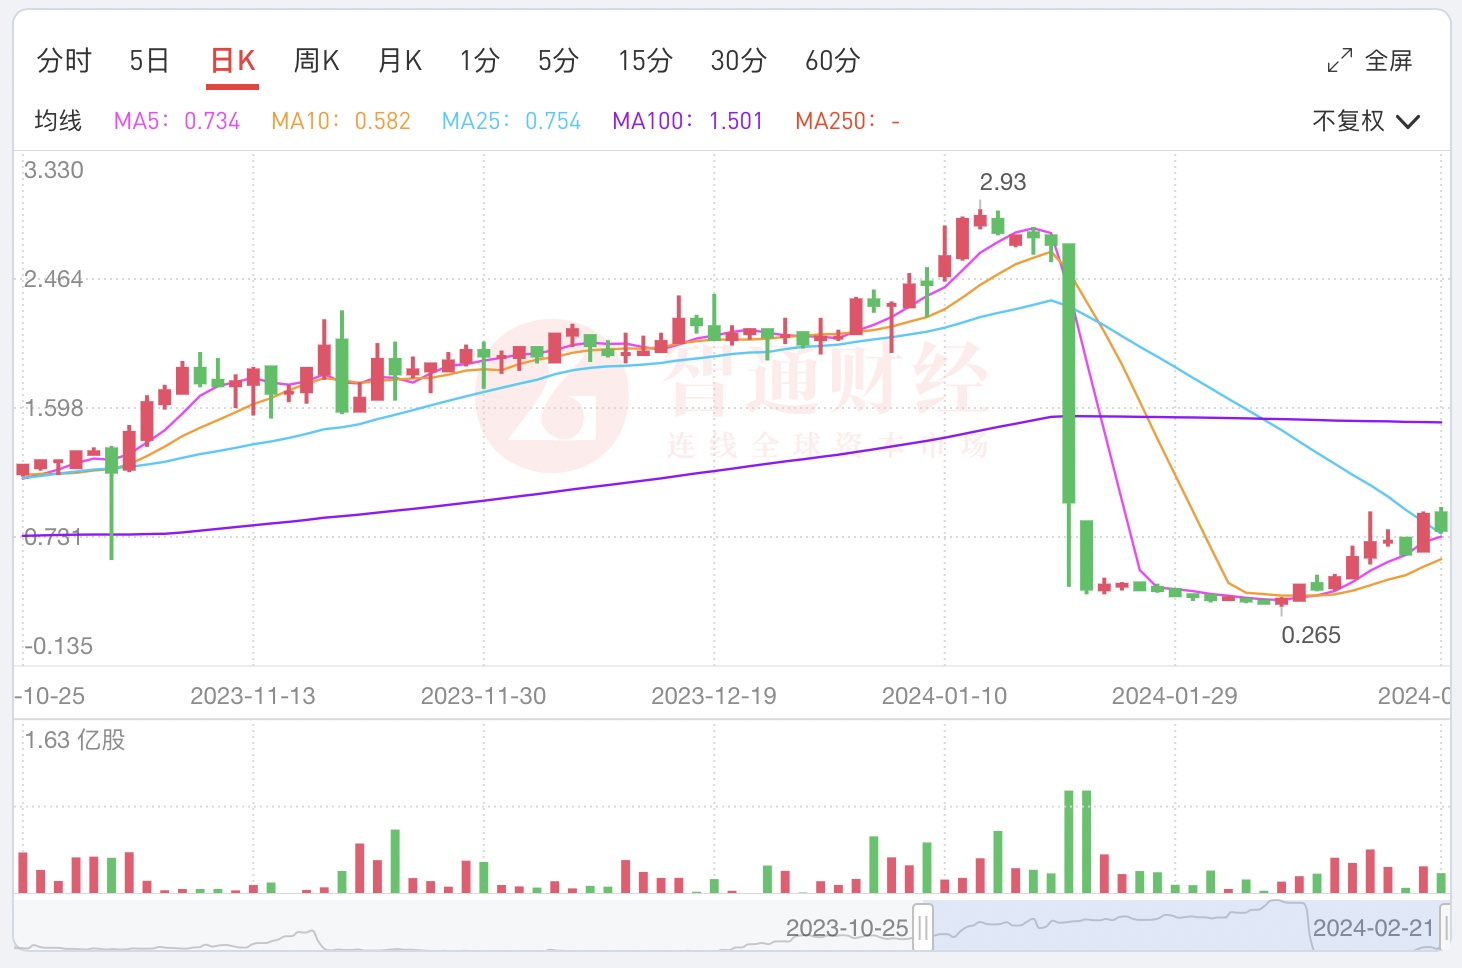
Task: Show the 1分 minute chart
Action: point(479,61)
